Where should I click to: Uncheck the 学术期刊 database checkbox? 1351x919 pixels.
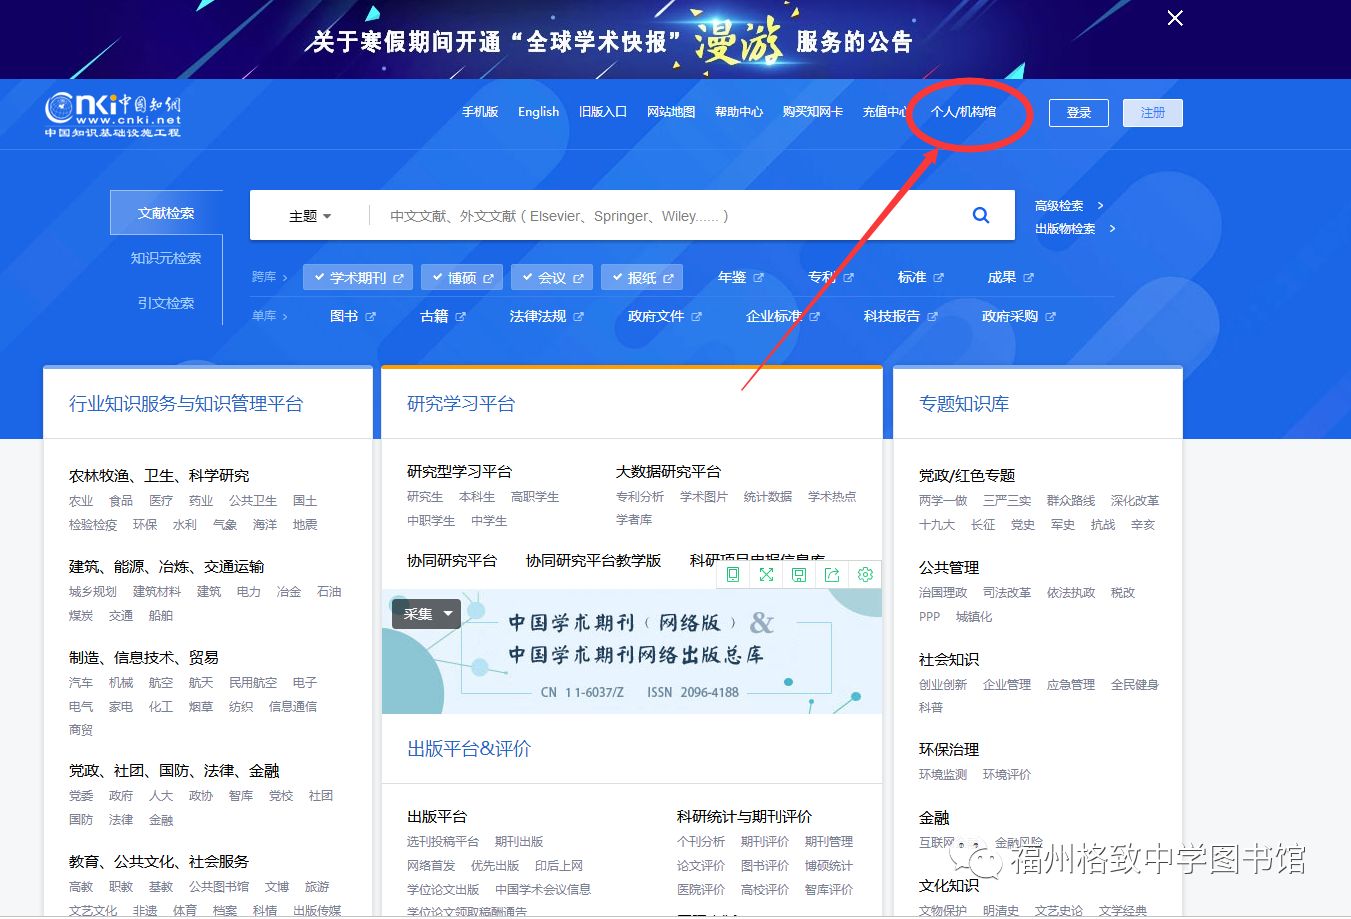[x=319, y=277]
